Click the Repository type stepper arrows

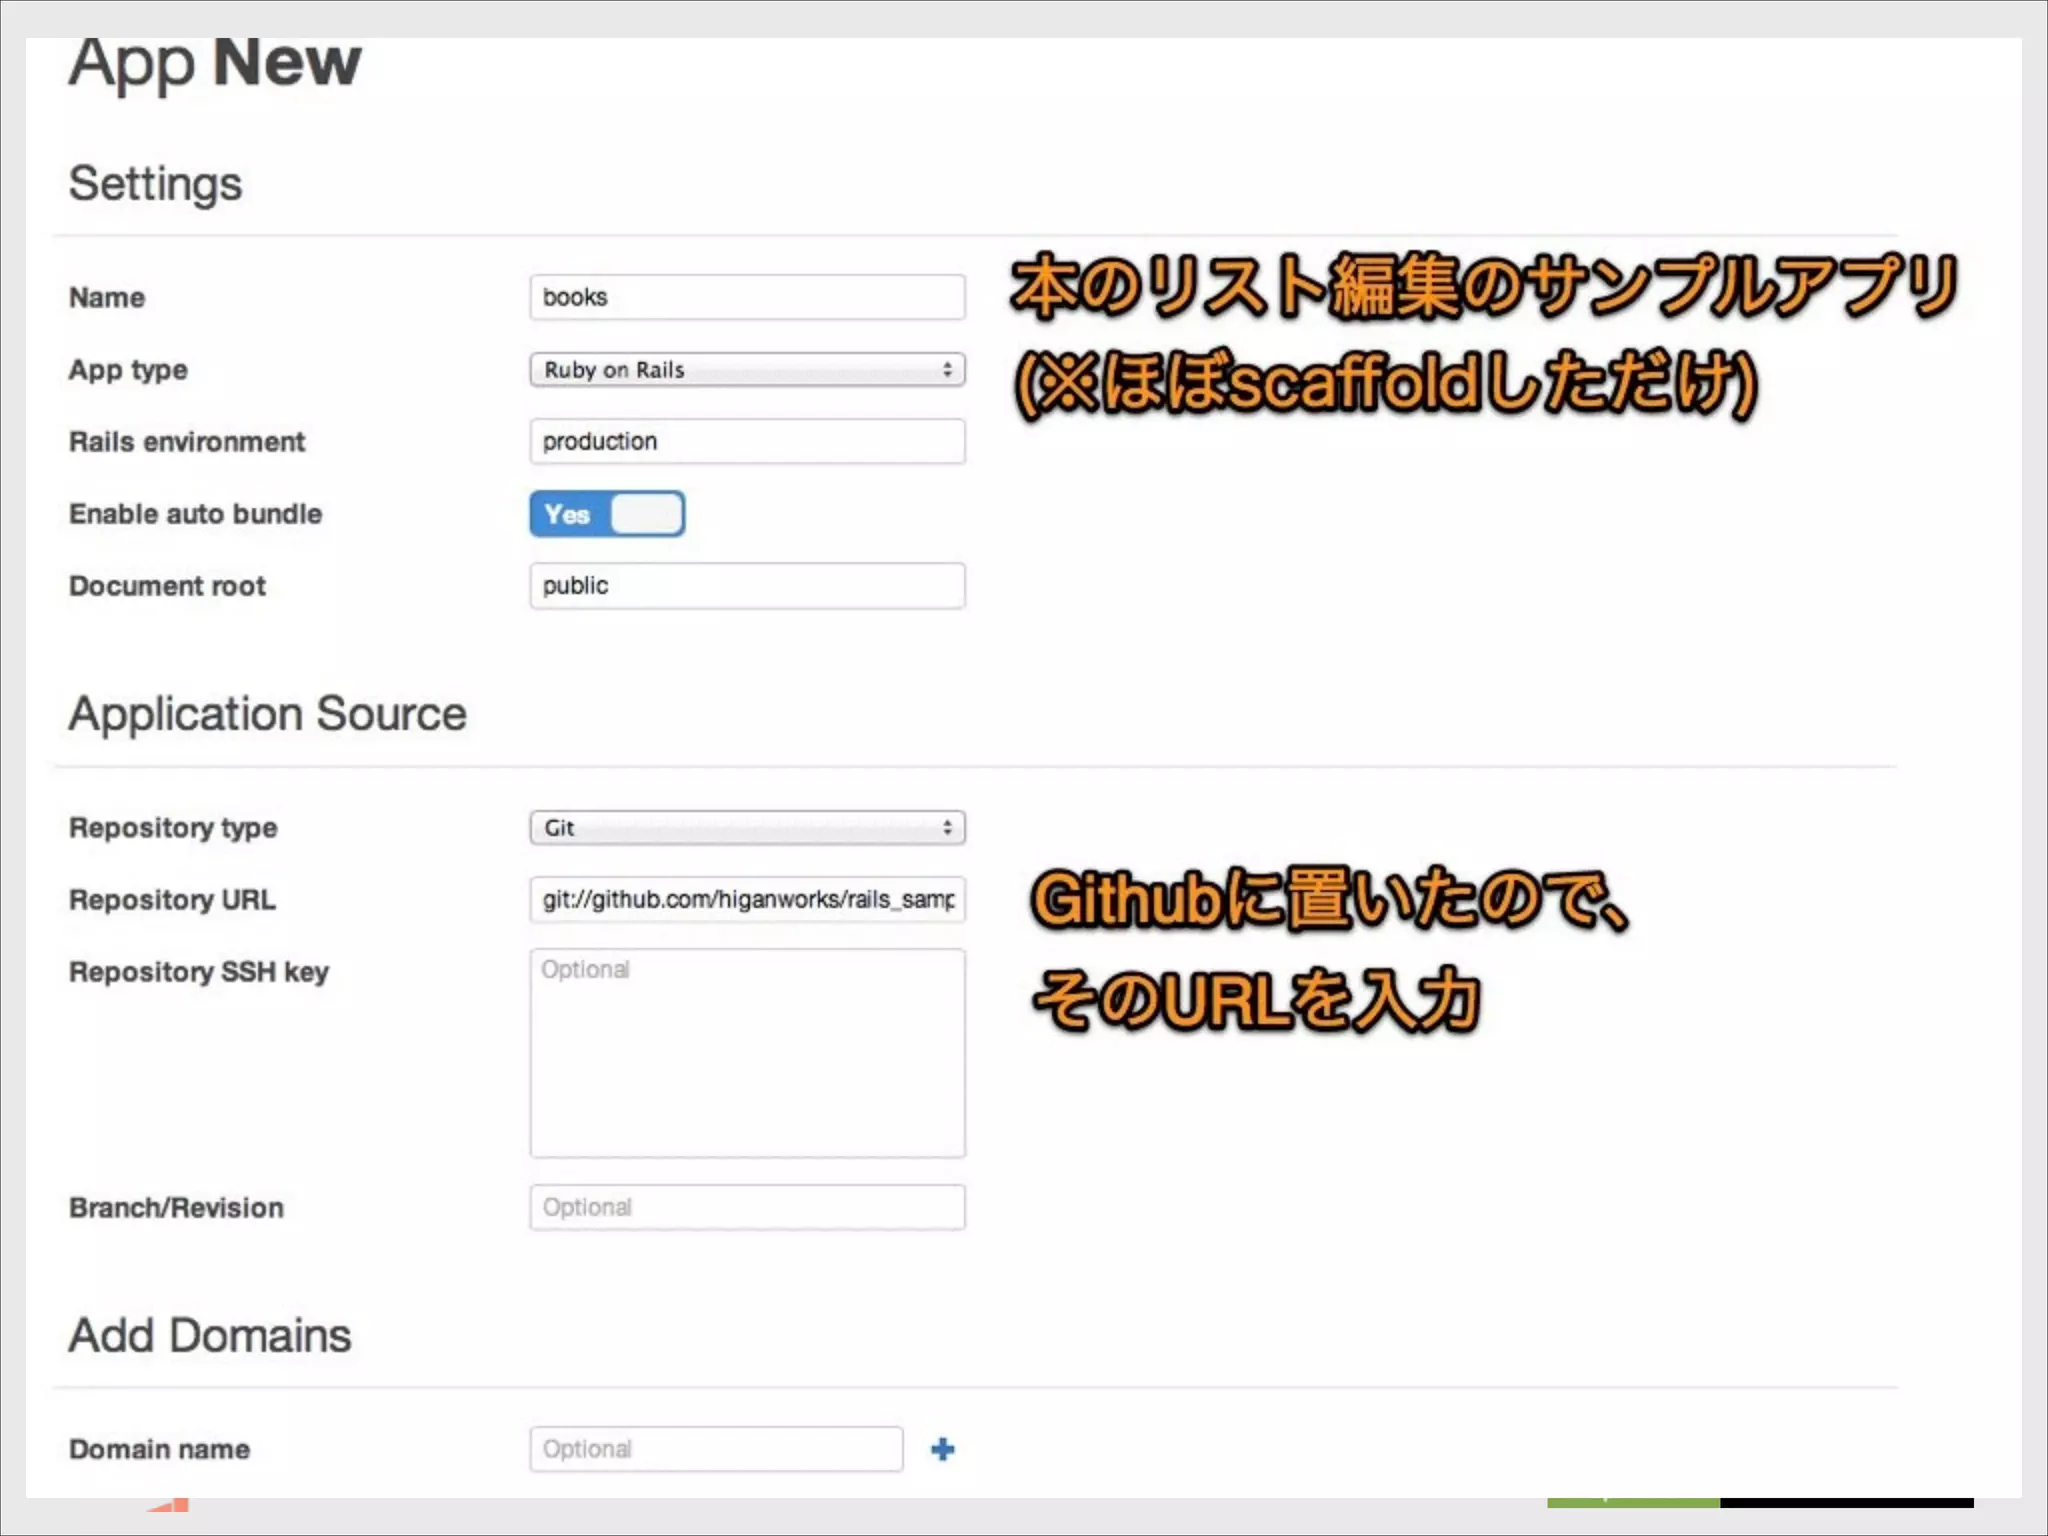[x=947, y=828]
